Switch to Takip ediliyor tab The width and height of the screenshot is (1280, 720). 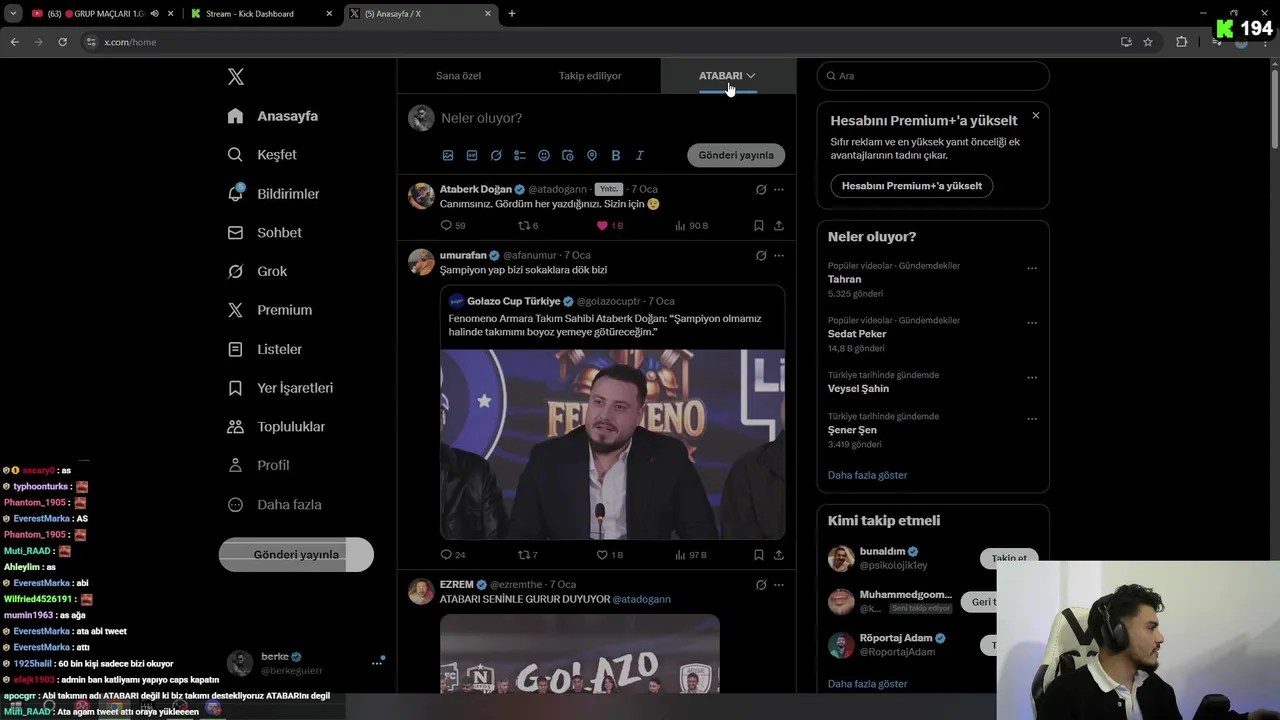[x=590, y=76]
